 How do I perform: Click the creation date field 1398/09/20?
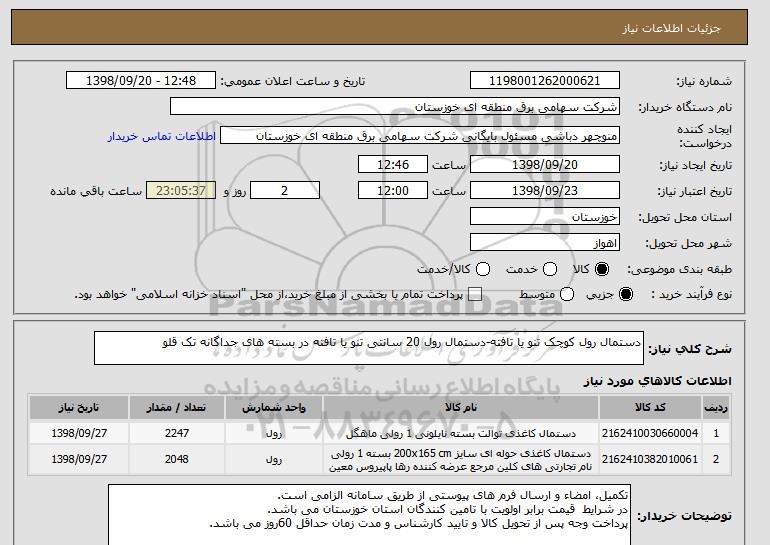(545, 164)
